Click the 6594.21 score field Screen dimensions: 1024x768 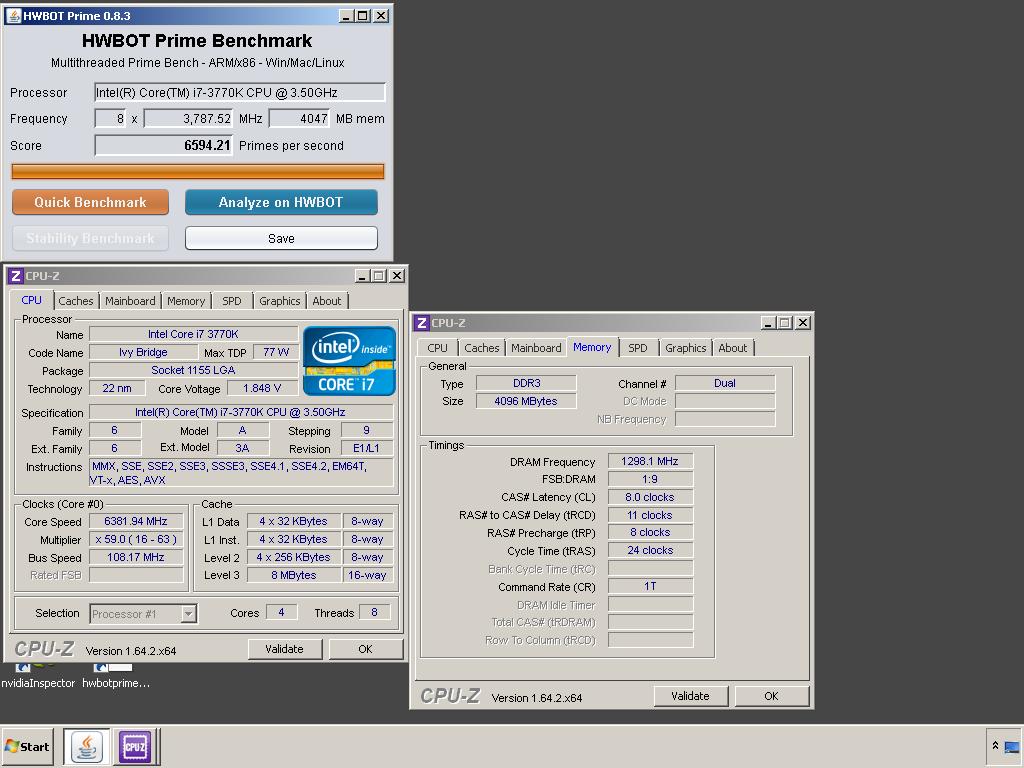click(x=163, y=145)
